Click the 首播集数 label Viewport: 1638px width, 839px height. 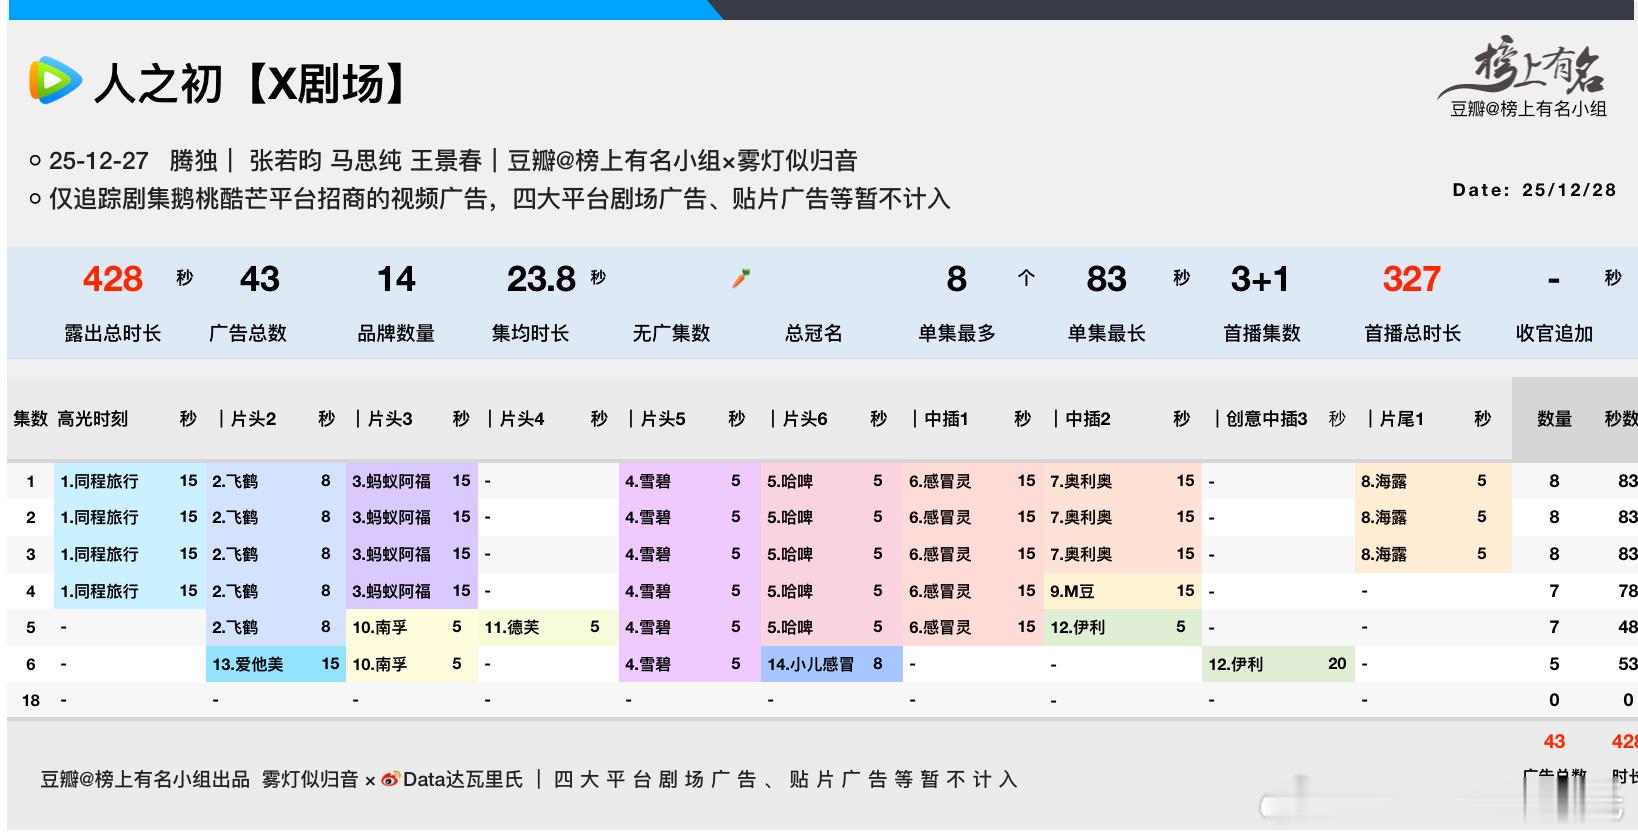click(x=1262, y=333)
